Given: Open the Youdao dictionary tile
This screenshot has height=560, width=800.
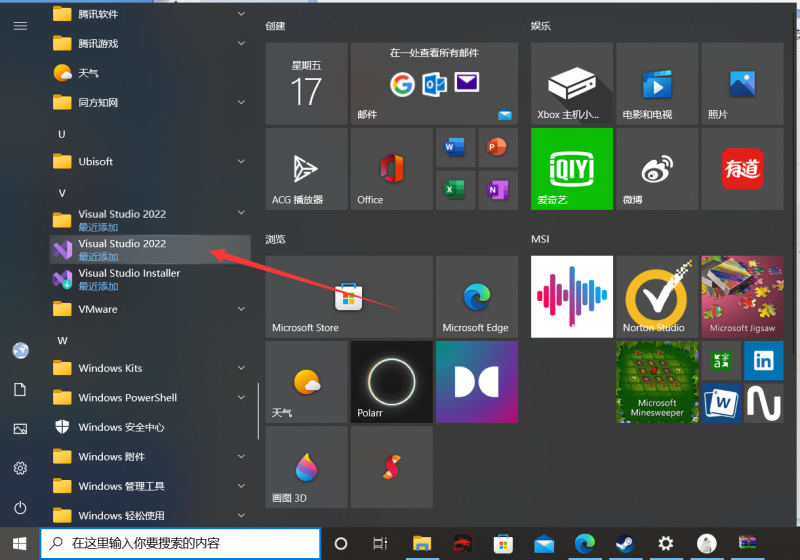Looking at the screenshot, I should (x=741, y=168).
